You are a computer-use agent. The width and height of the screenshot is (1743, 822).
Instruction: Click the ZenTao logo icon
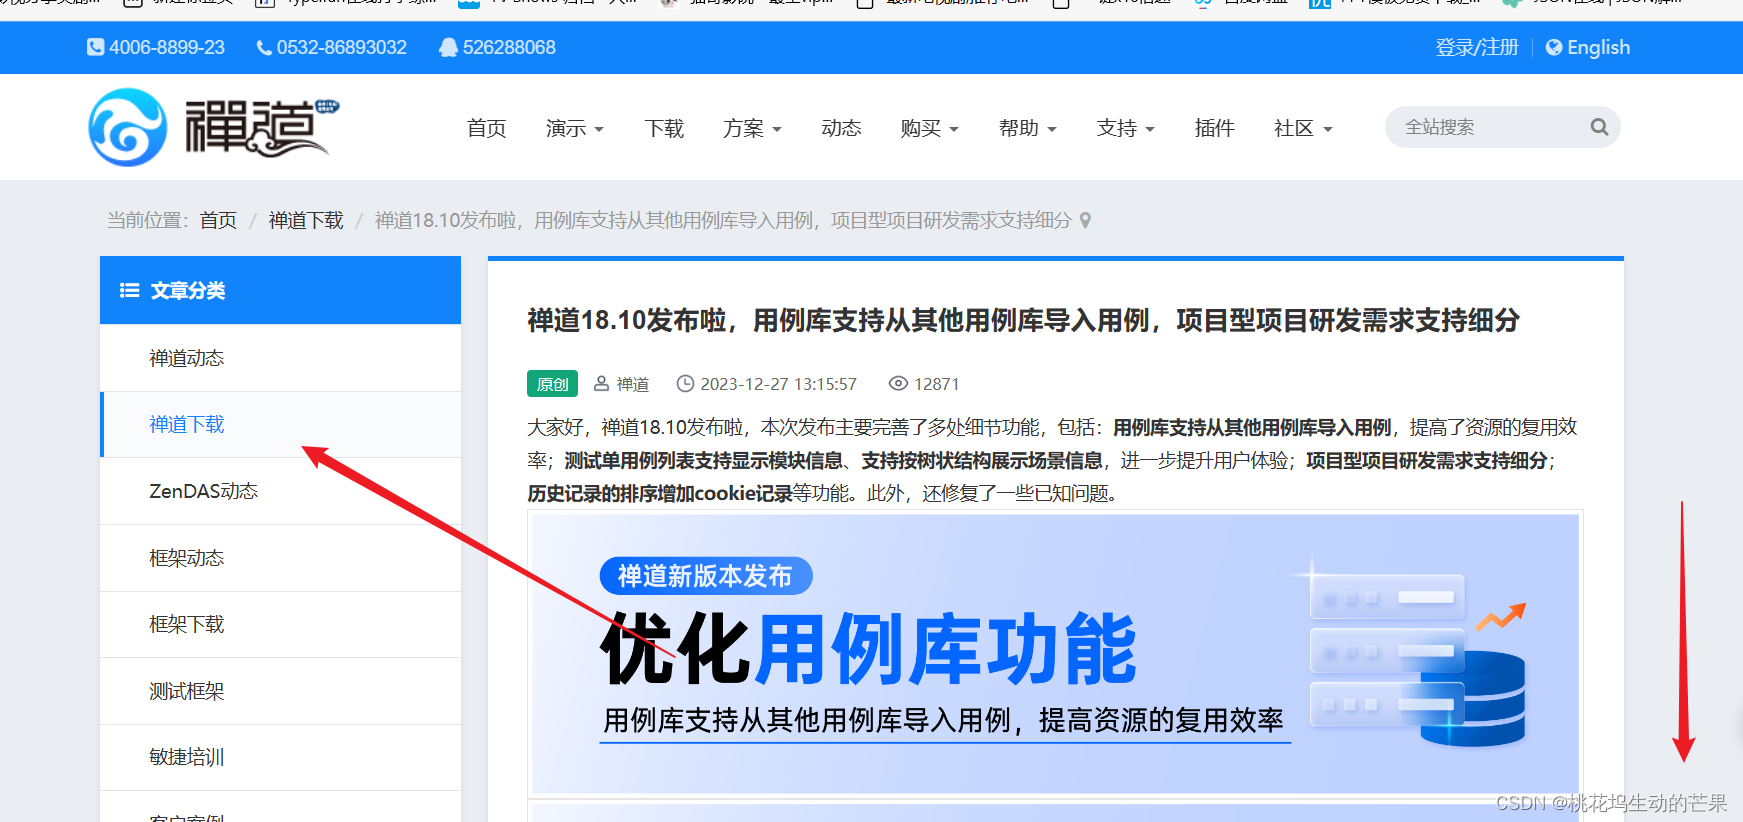click(128, 127)
